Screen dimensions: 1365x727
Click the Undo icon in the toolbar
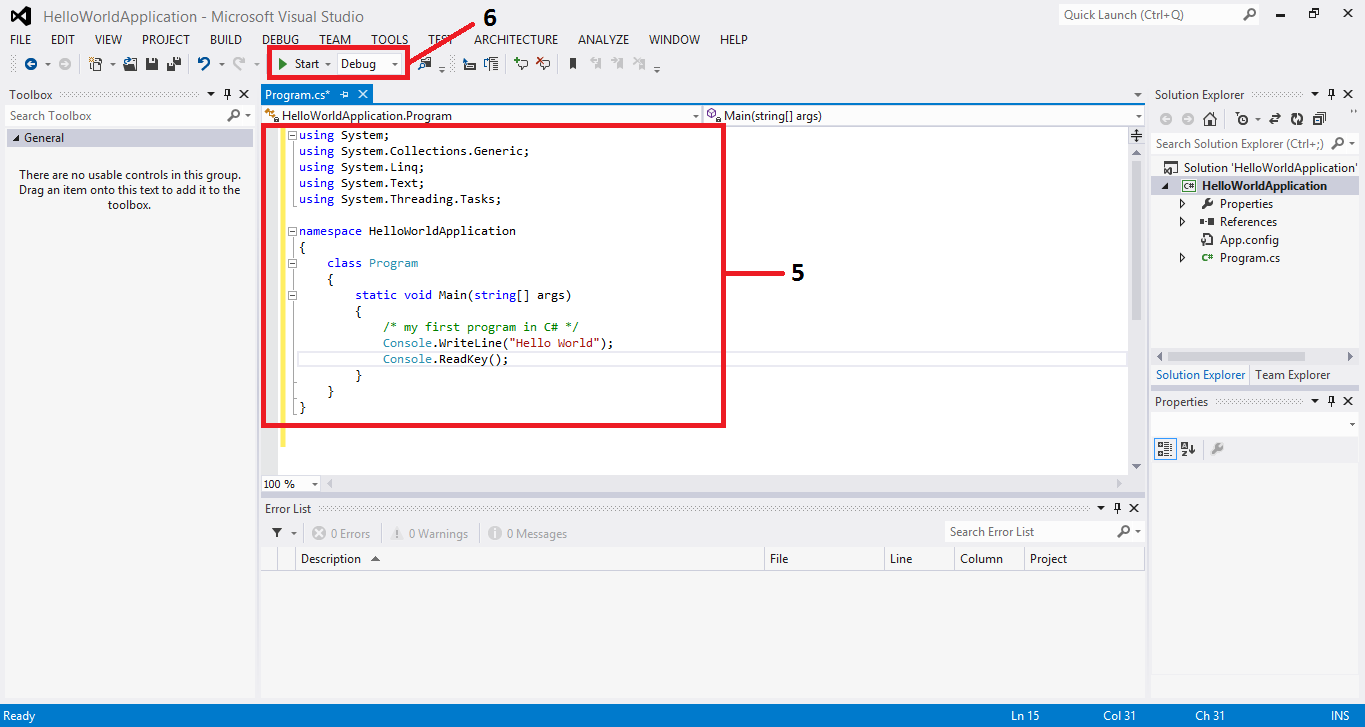pyautogui.click(x=205, y=63)
